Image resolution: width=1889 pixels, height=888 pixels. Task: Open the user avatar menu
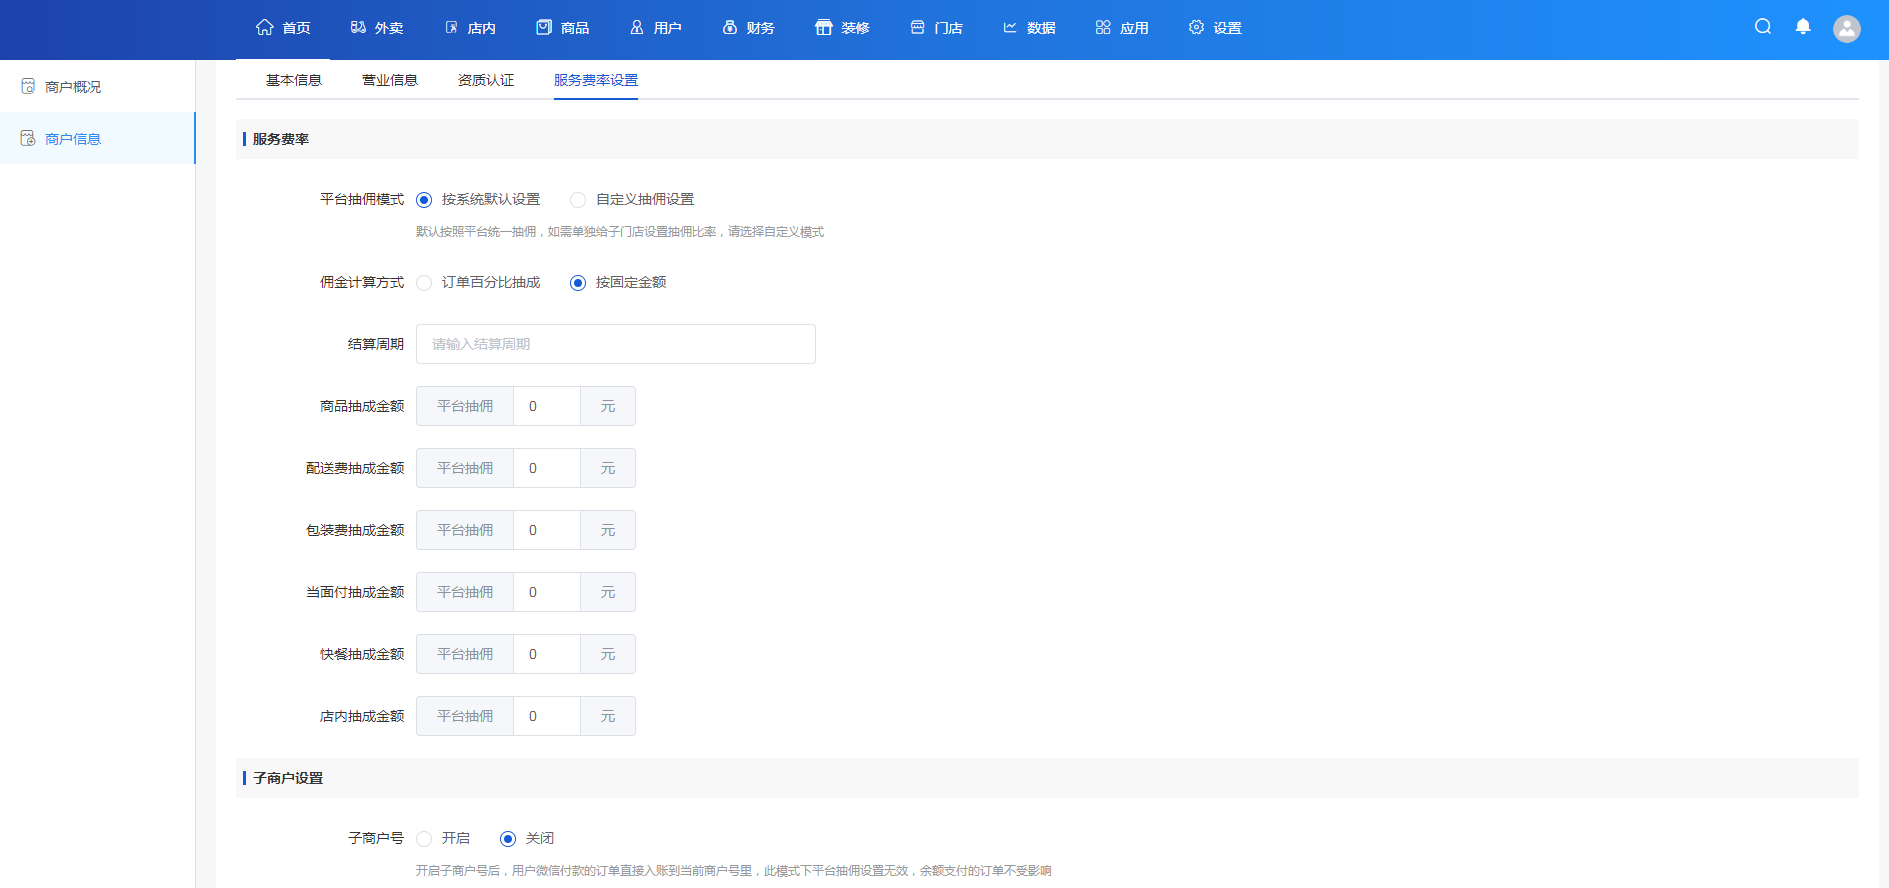pos(1846,29)
